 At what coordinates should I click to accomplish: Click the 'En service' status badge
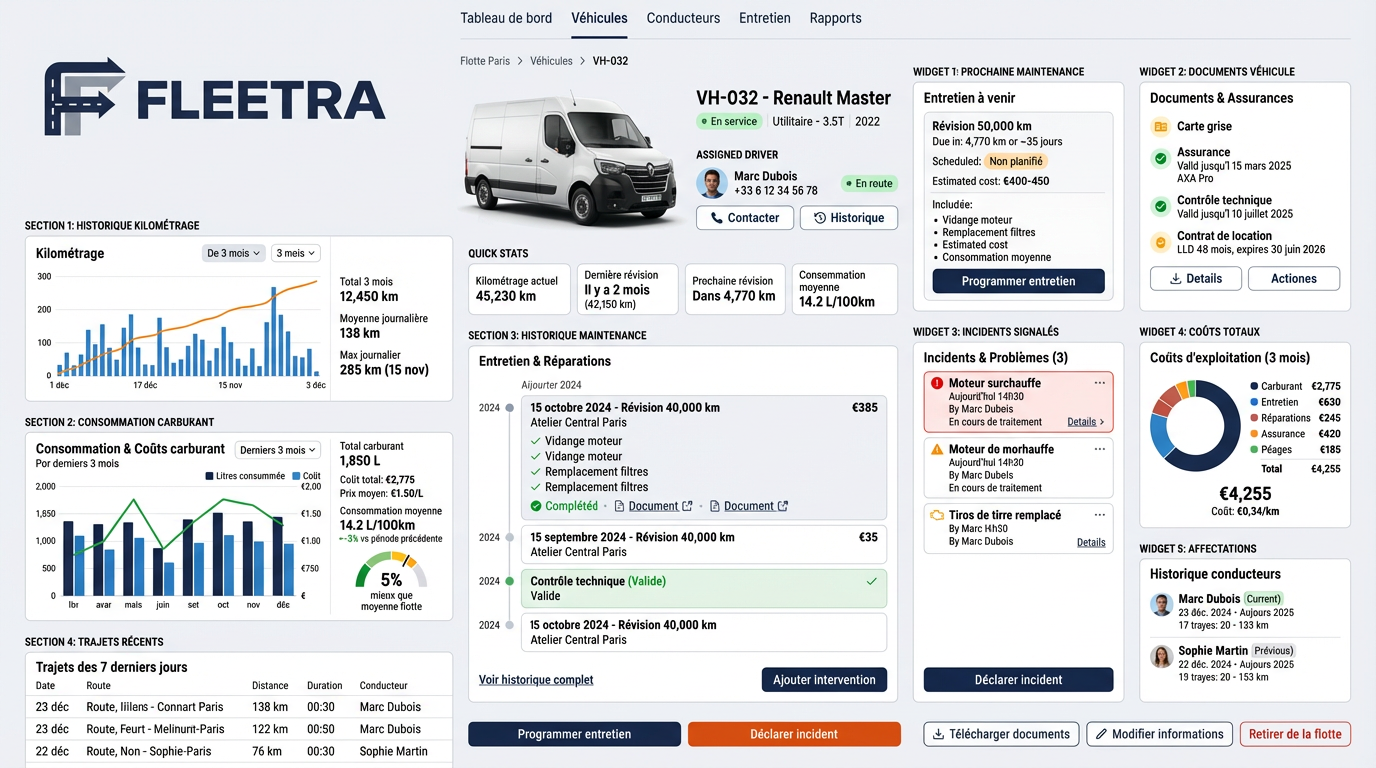729,122
